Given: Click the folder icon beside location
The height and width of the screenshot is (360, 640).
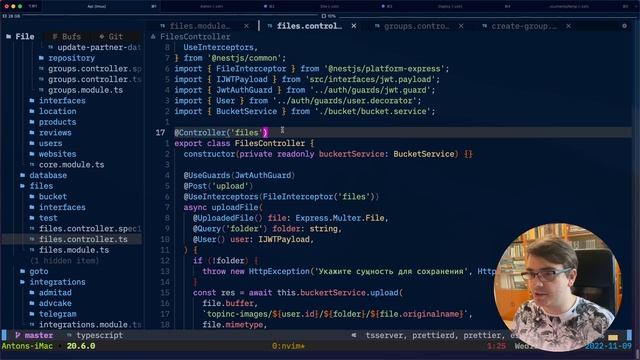Looking at the screenshot, I should click(32, 111).
